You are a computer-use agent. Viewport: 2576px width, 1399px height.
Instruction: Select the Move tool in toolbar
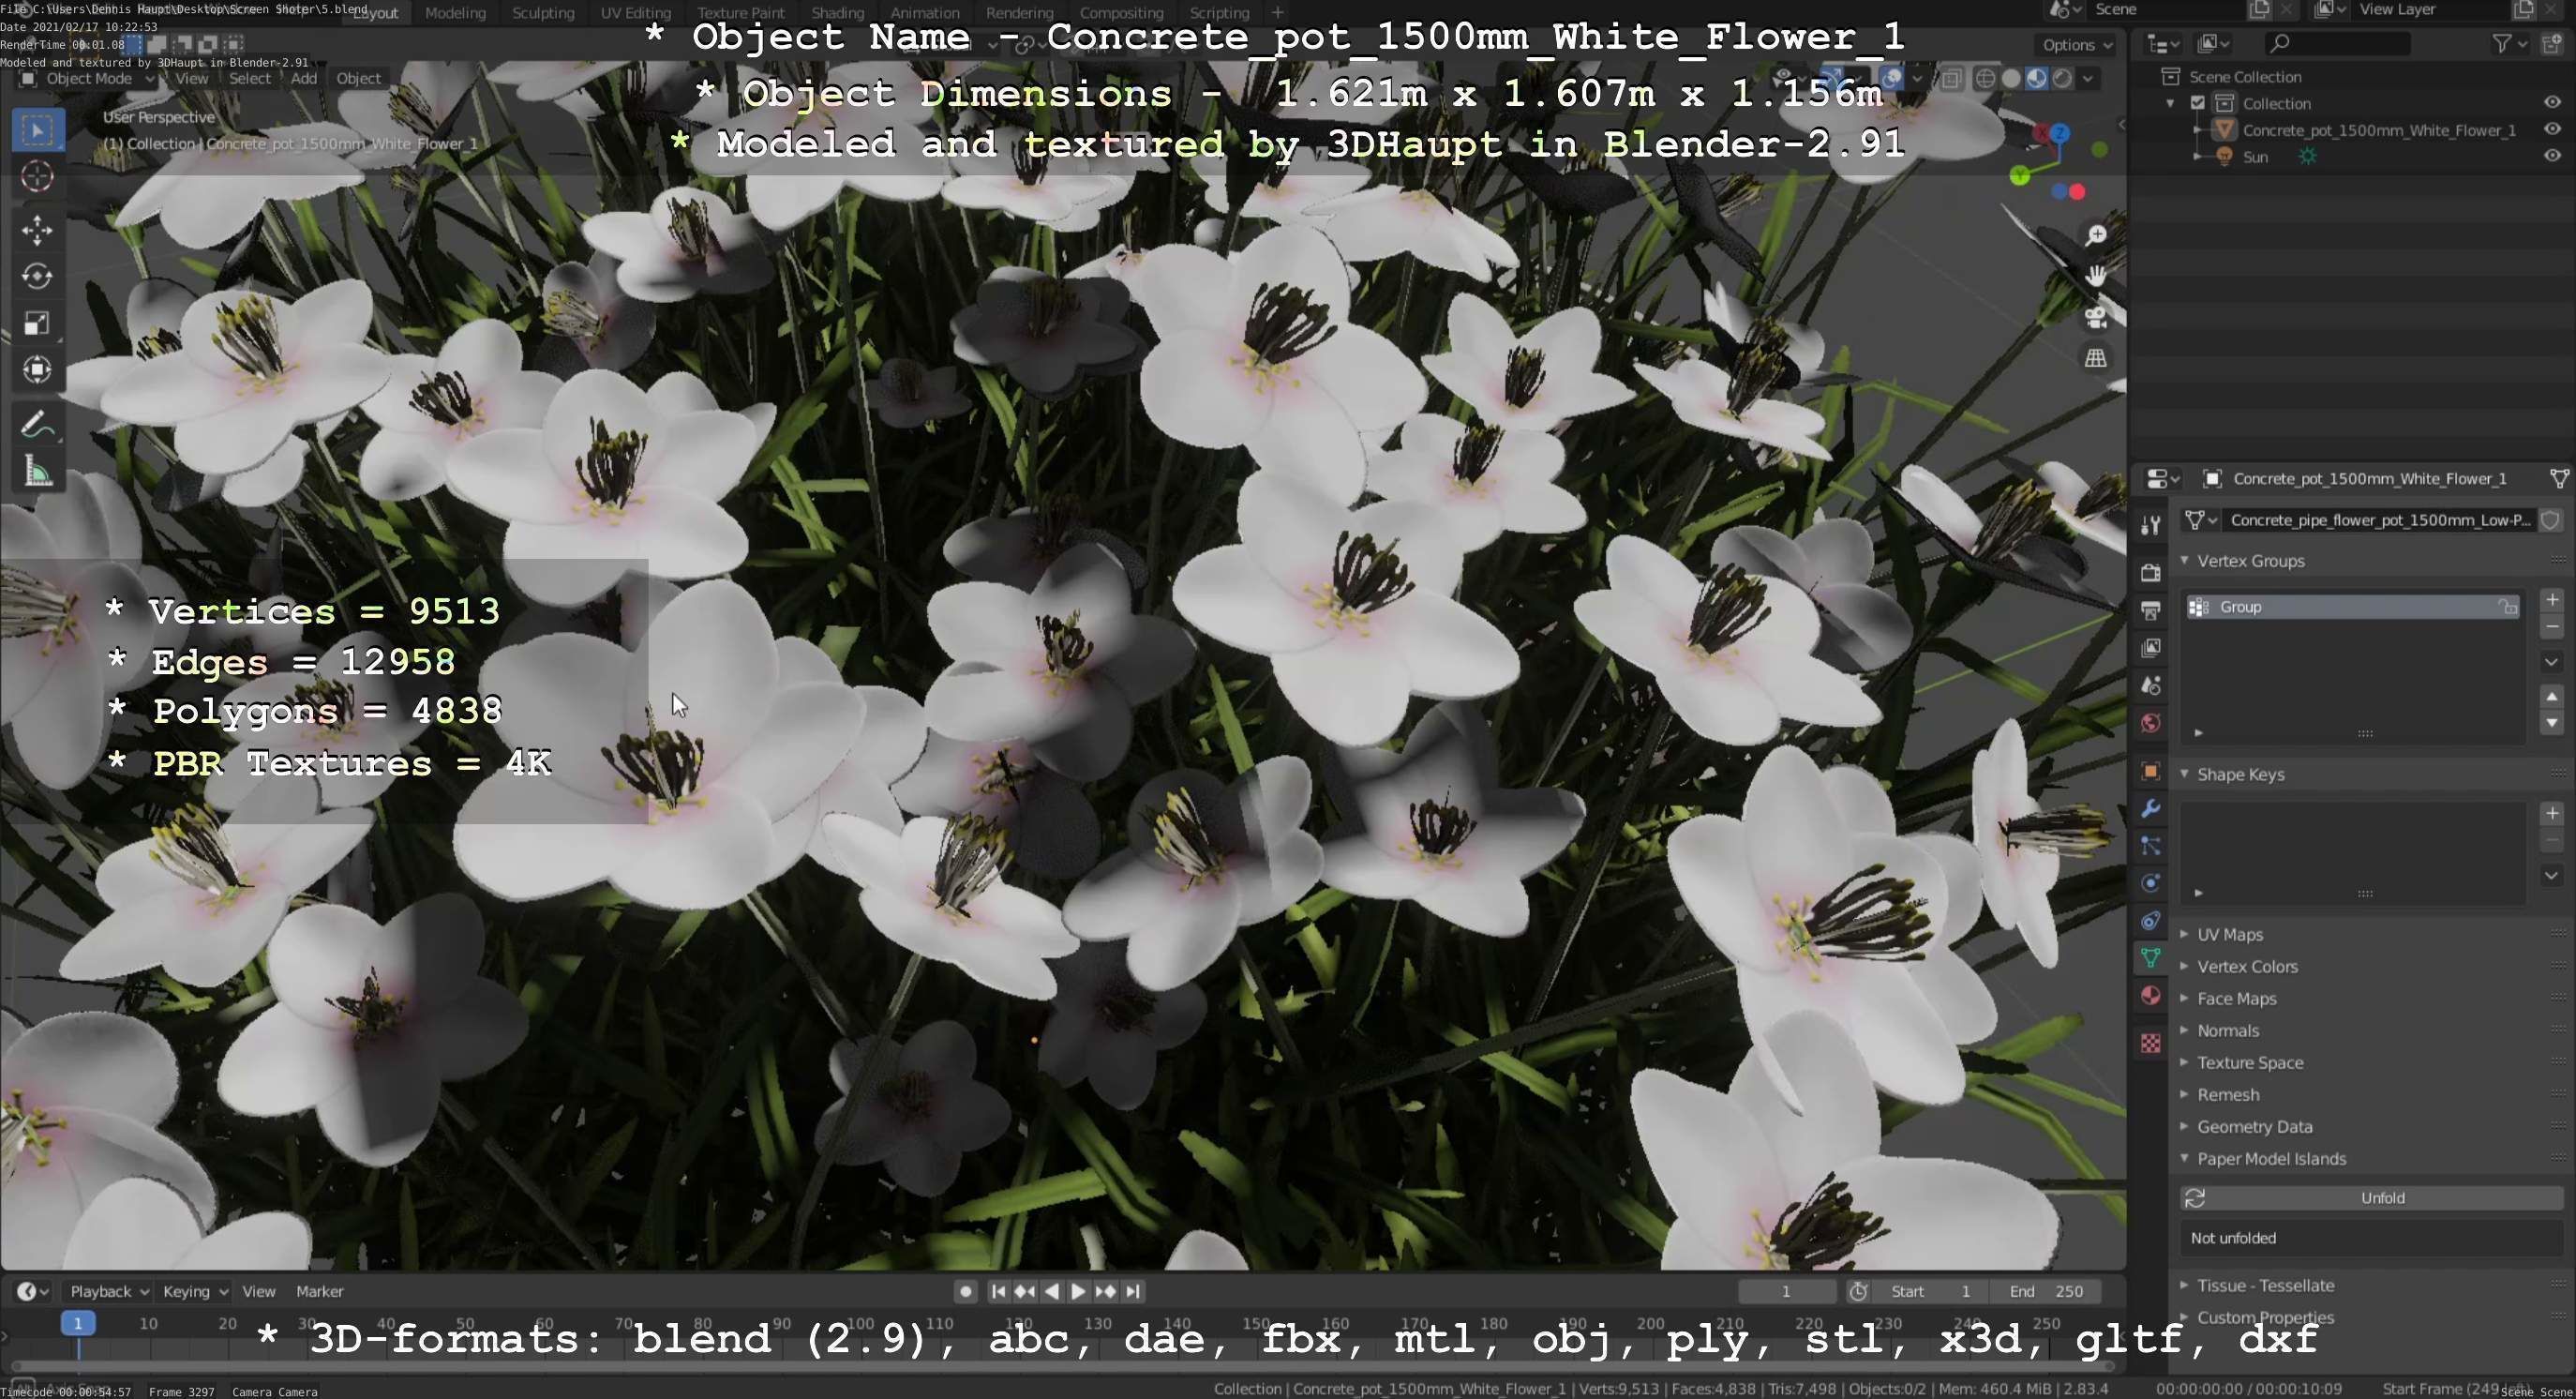click(37, 230)
